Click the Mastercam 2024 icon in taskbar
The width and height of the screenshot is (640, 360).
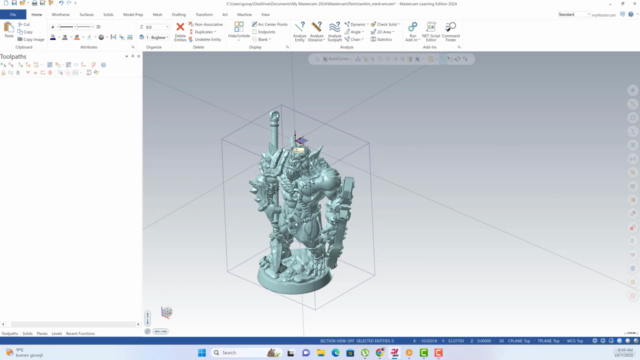[394, 353]
